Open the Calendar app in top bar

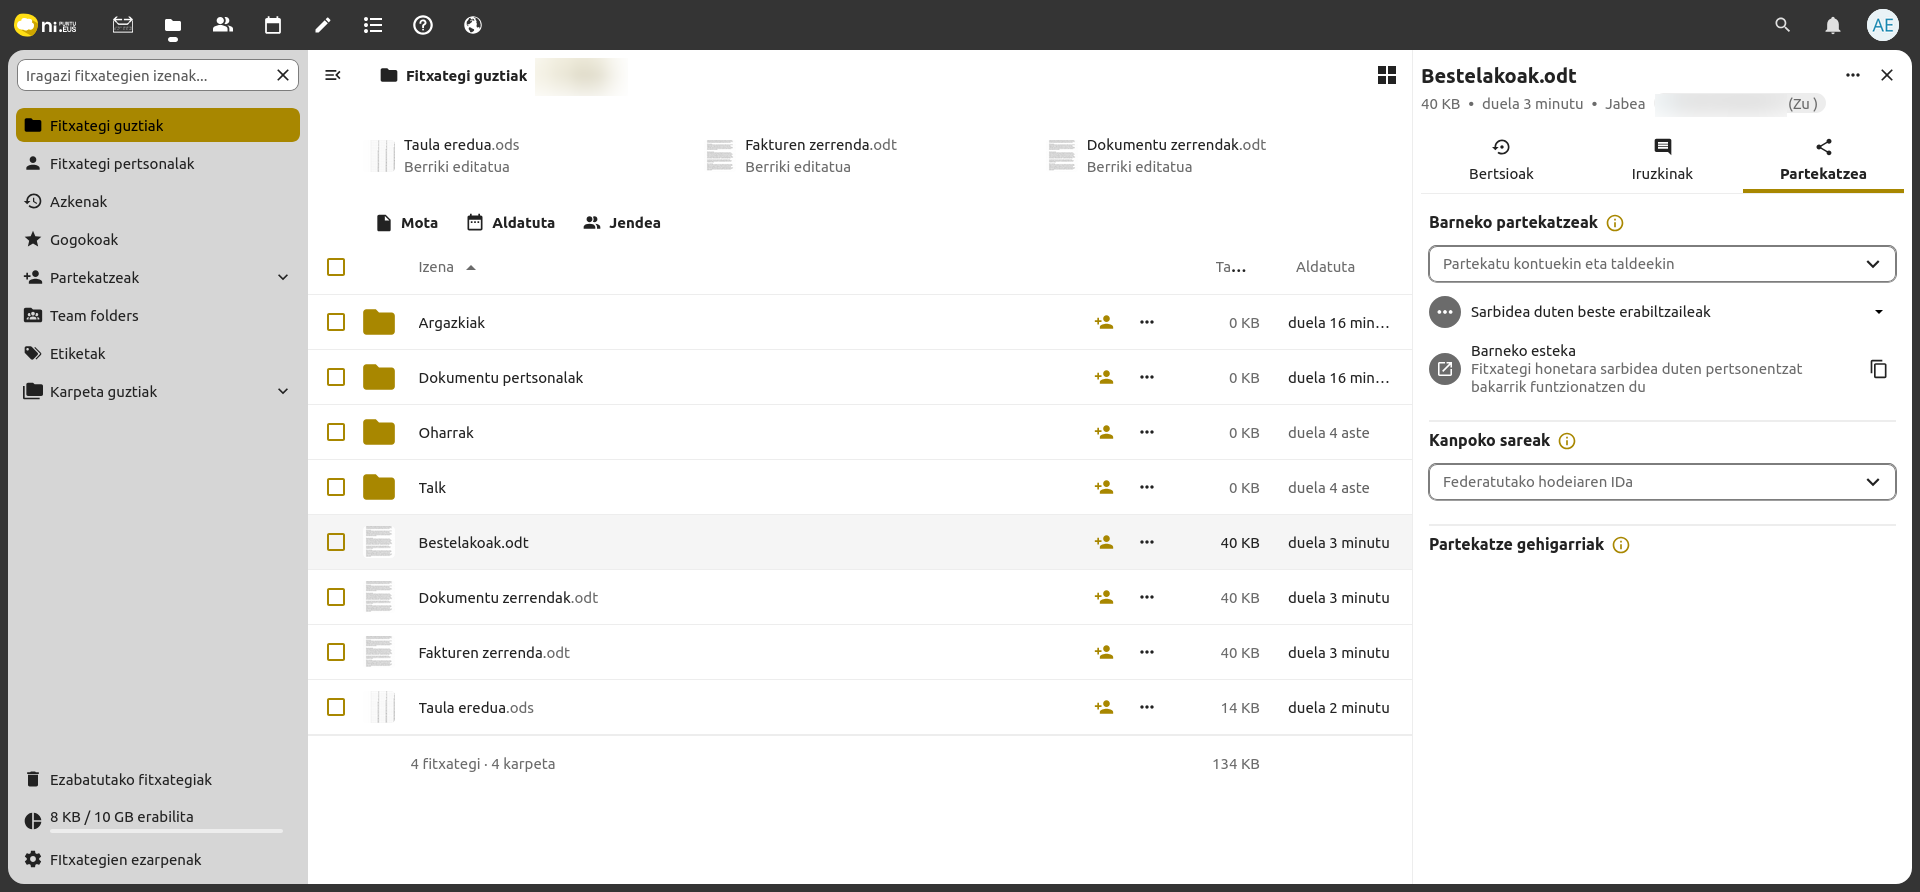click(x=273, y=25)
